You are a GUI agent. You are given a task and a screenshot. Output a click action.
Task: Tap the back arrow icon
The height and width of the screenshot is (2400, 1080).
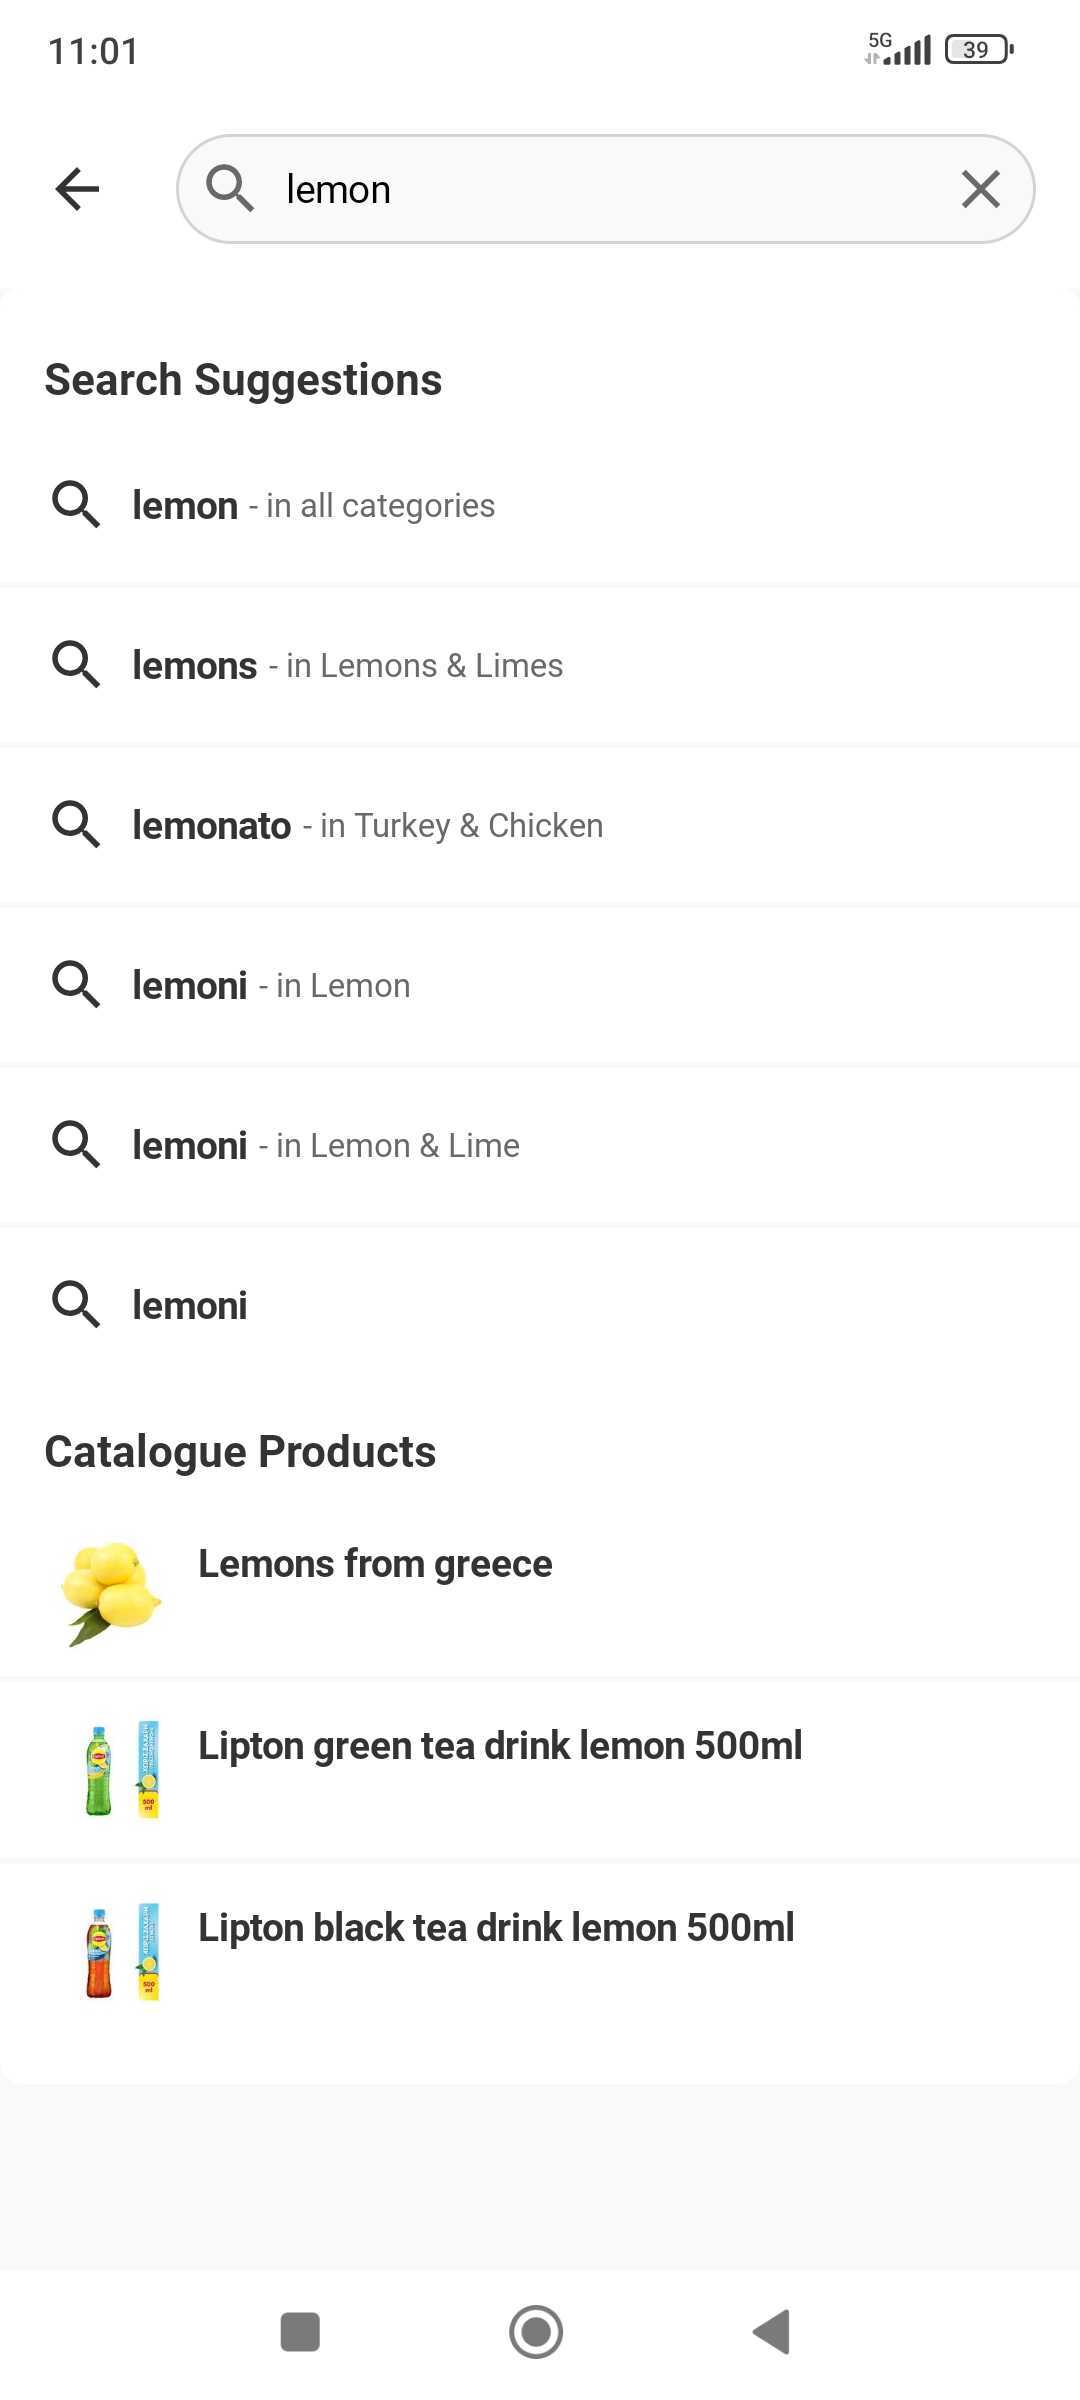pyautogui.click(x=77, y=189)
